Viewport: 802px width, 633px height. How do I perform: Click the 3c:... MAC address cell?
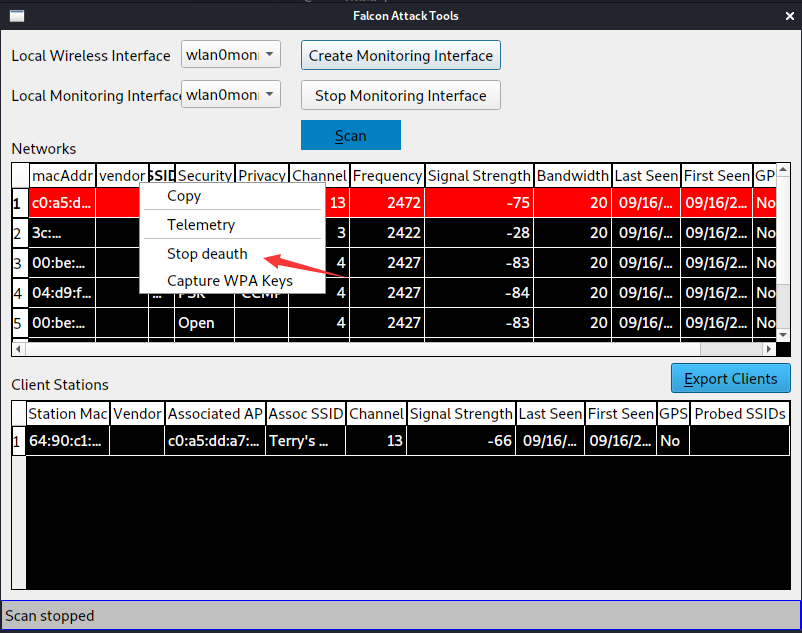click(62, 233)
